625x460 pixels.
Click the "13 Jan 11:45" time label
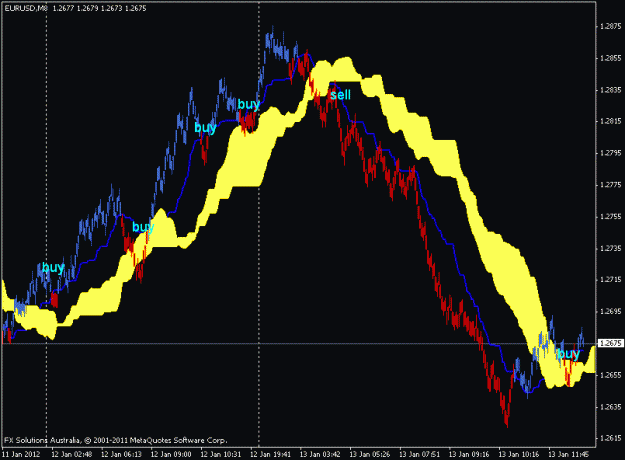tap(568, 454)
